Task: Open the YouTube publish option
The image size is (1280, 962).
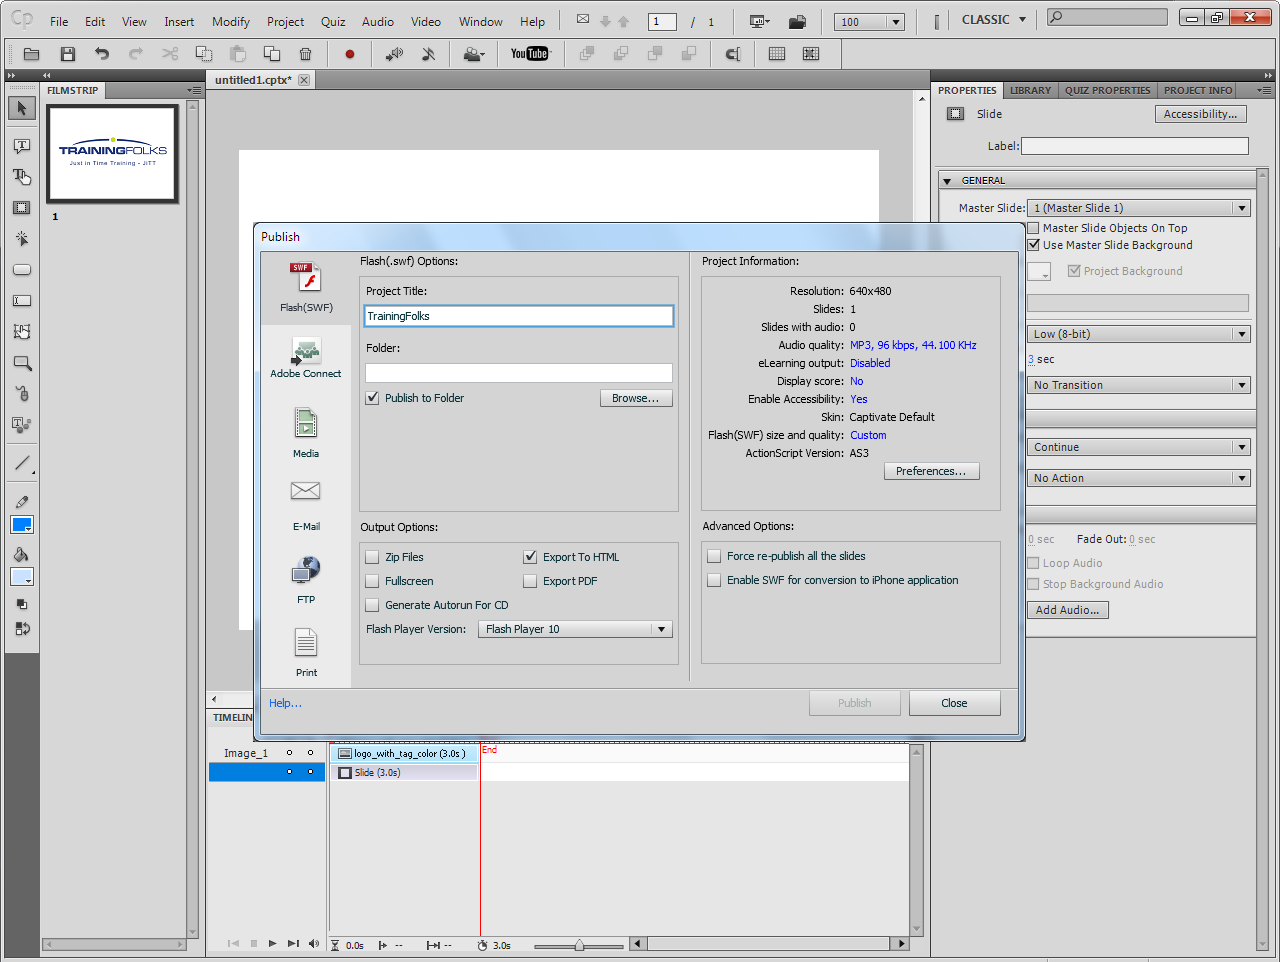Action: [531, 54]
